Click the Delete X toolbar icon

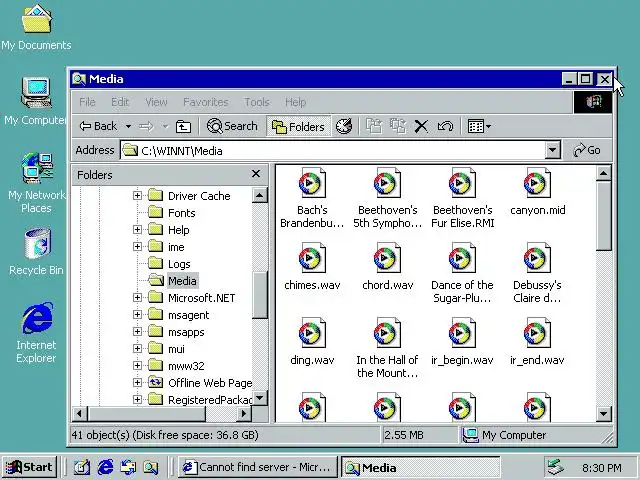(421, 127)
